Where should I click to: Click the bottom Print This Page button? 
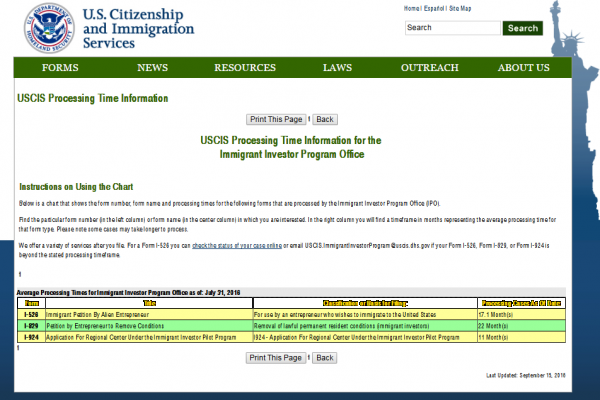coord(276,357)
